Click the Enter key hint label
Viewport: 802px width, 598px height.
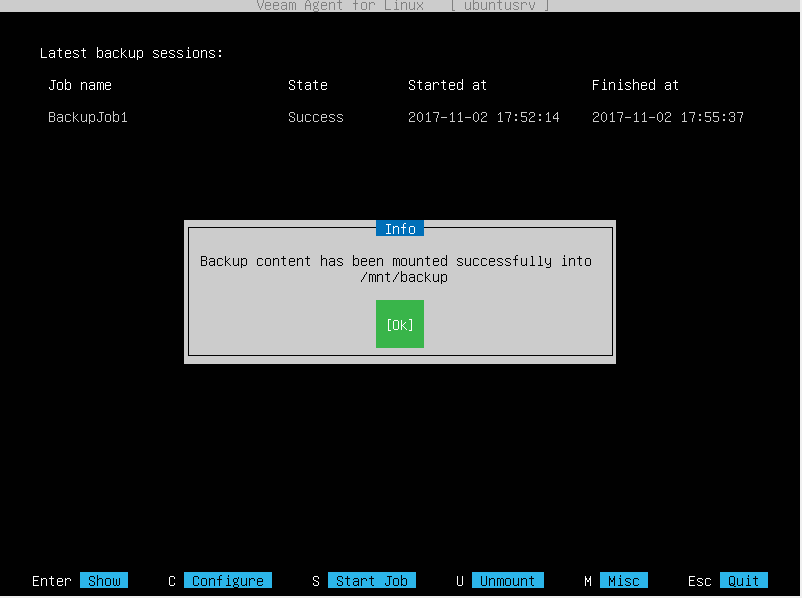[52, 581]
